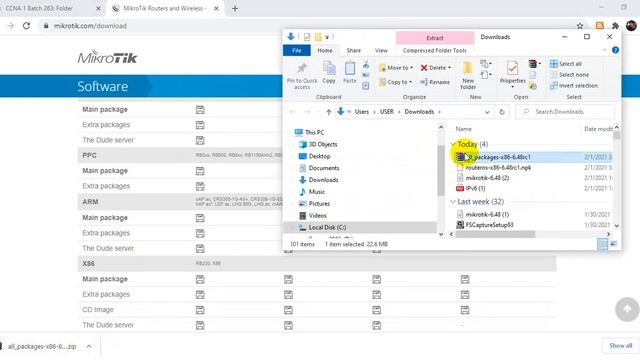The height and width of the screenshot is (360, 640).
Task: Switch to the View ribbon tab
Action: [381, 50]
